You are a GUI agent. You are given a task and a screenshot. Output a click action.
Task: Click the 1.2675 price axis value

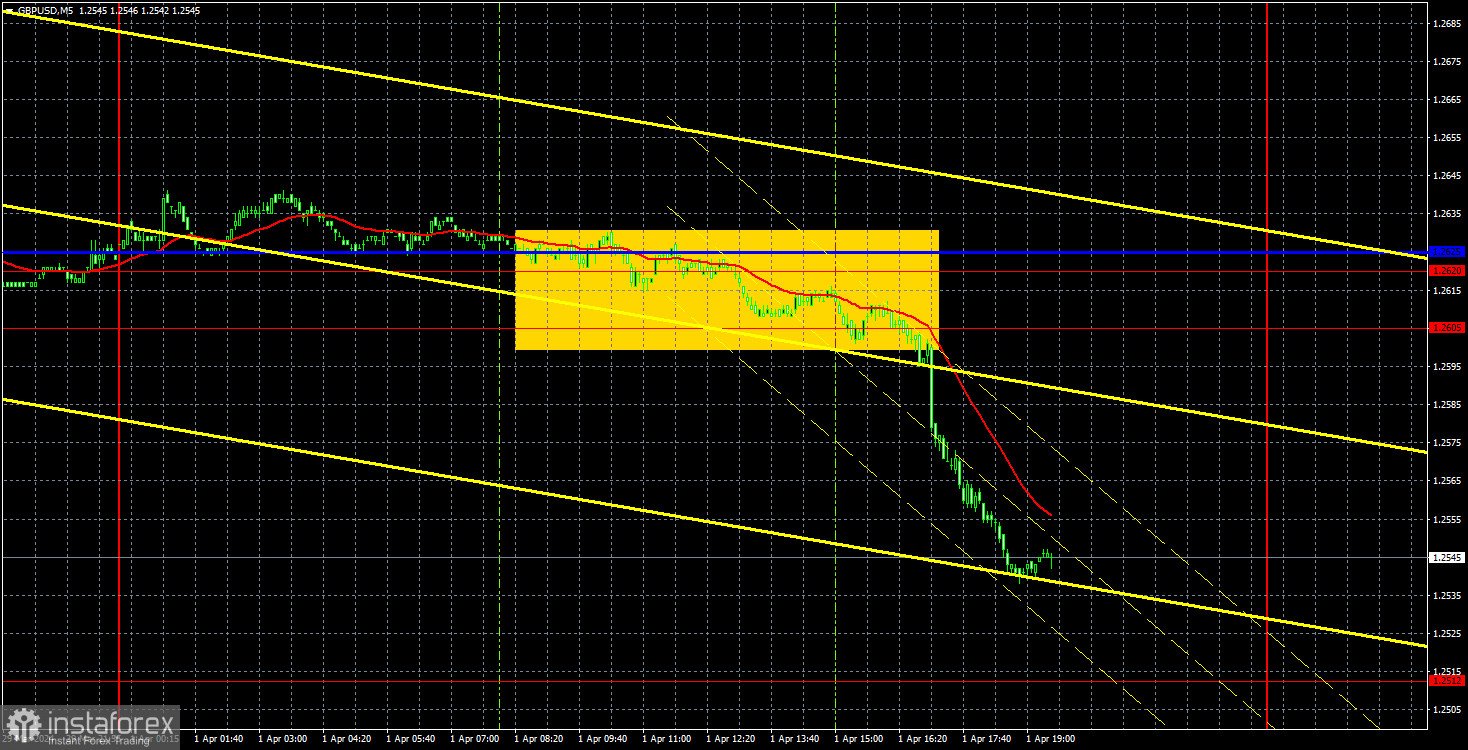point(1447,61)
